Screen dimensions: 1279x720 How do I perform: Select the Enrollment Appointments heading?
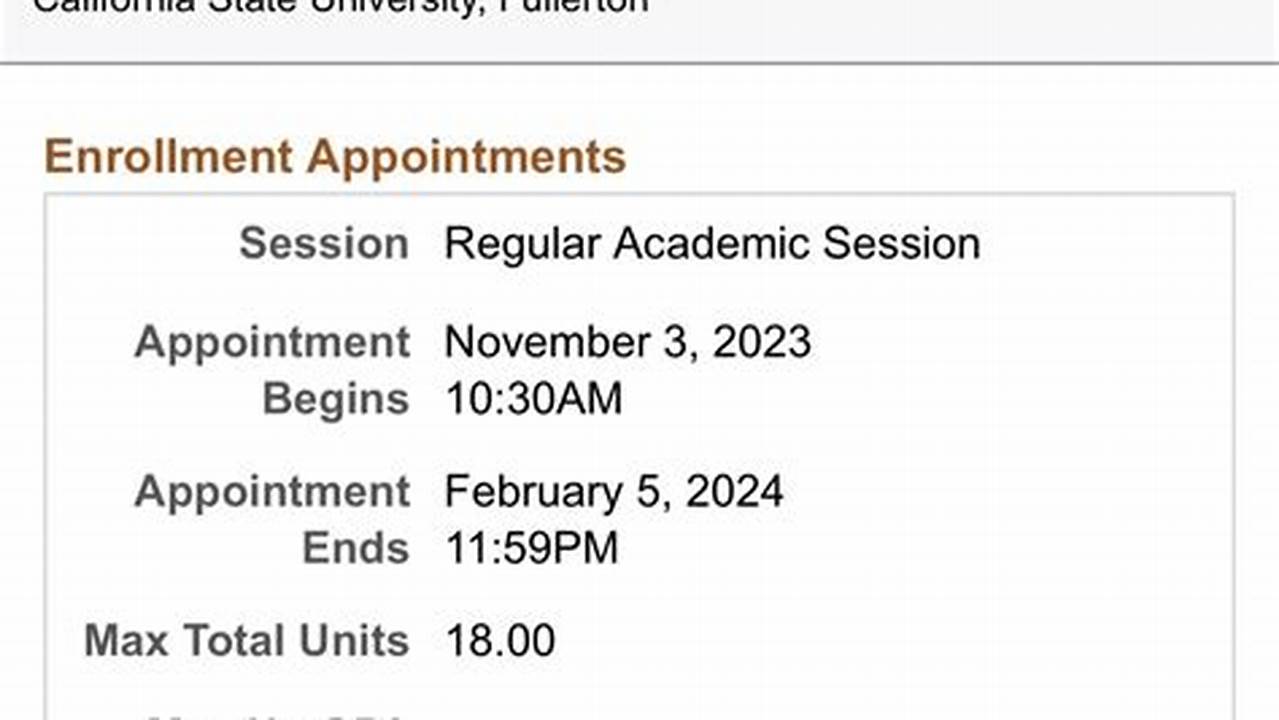(x=335, y=157)
